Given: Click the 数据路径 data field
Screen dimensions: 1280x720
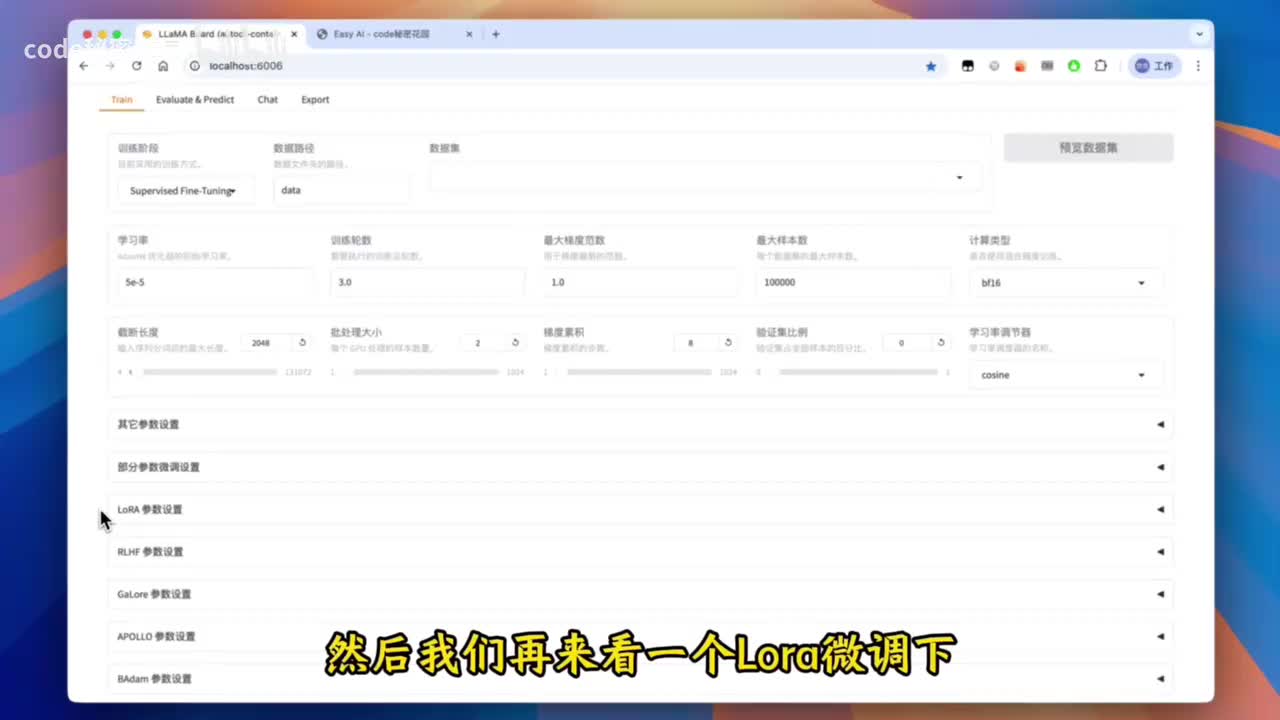Looking at the screenshot, I should click(340, 190).
